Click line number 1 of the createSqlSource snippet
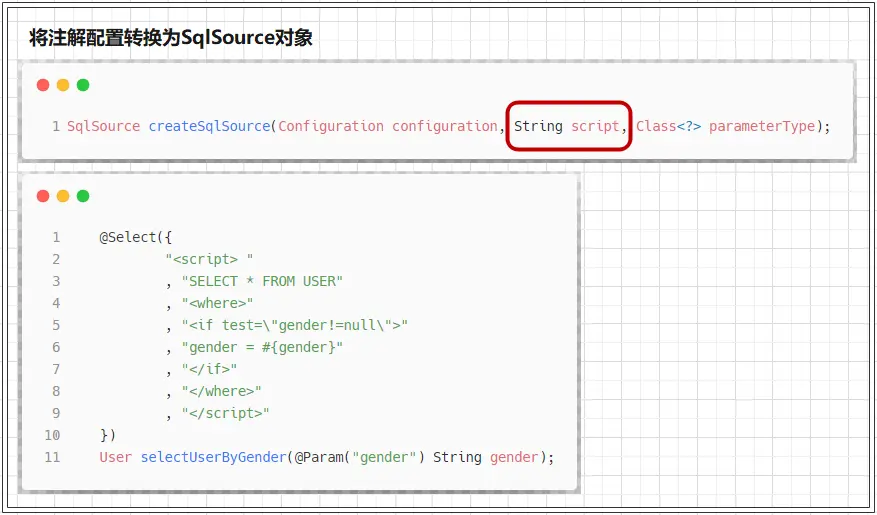The height and width of the screenshot is (515, 877). click(56, 126)
